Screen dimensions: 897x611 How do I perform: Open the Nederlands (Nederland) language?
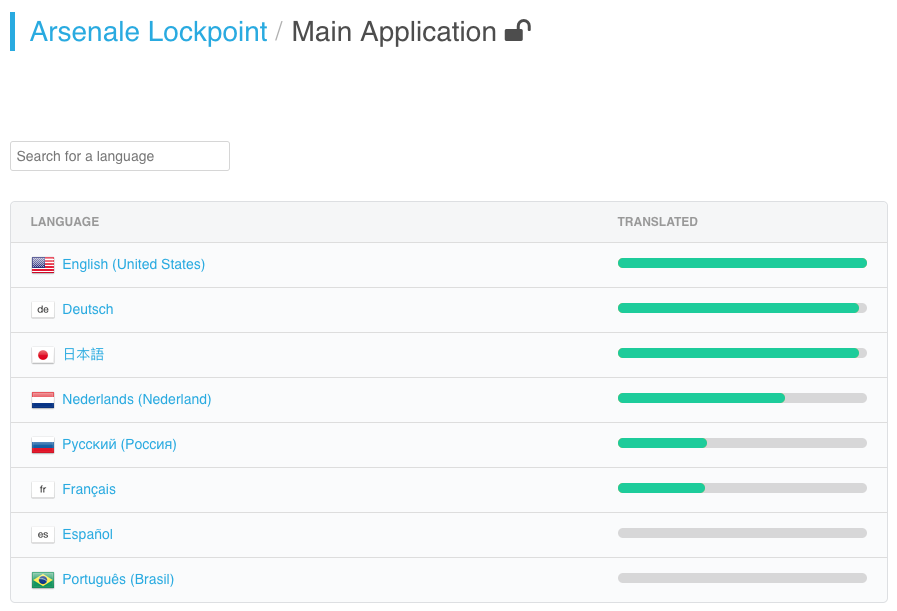click(137, 399)
